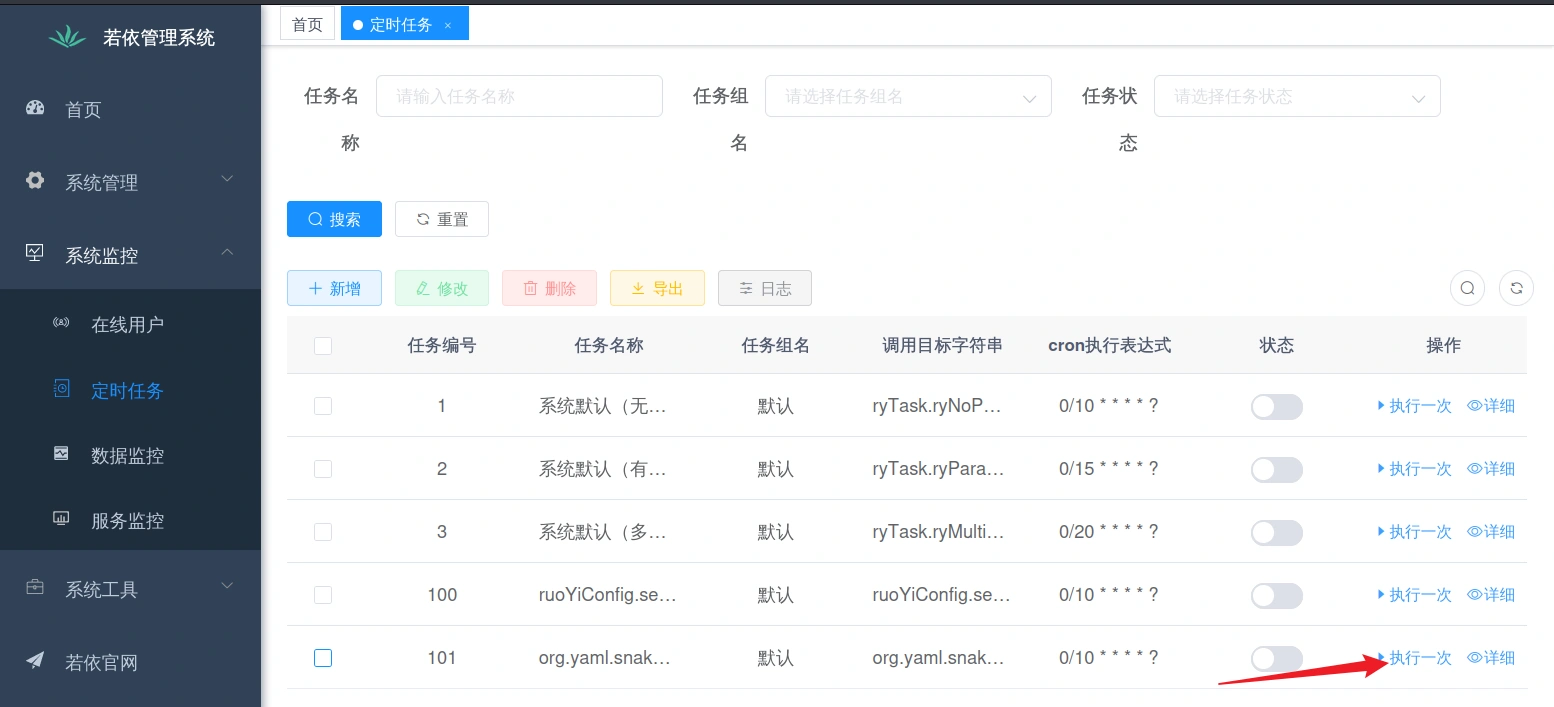This screenshot has height=707, width=1554.
Task: Switch to the 首页 tab
Action: pyautogui.click(x=307, y=25)
